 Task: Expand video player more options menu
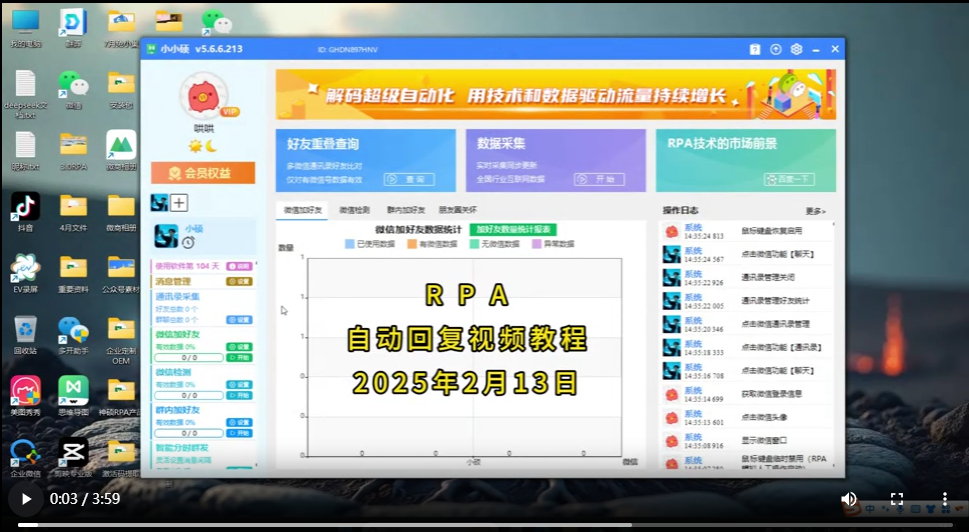(945, 499)
